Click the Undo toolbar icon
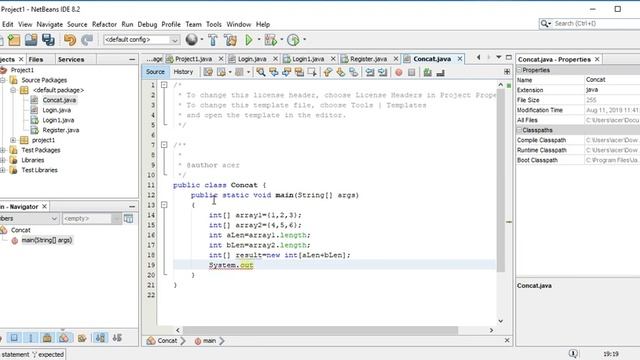 (x=70, y=40)
